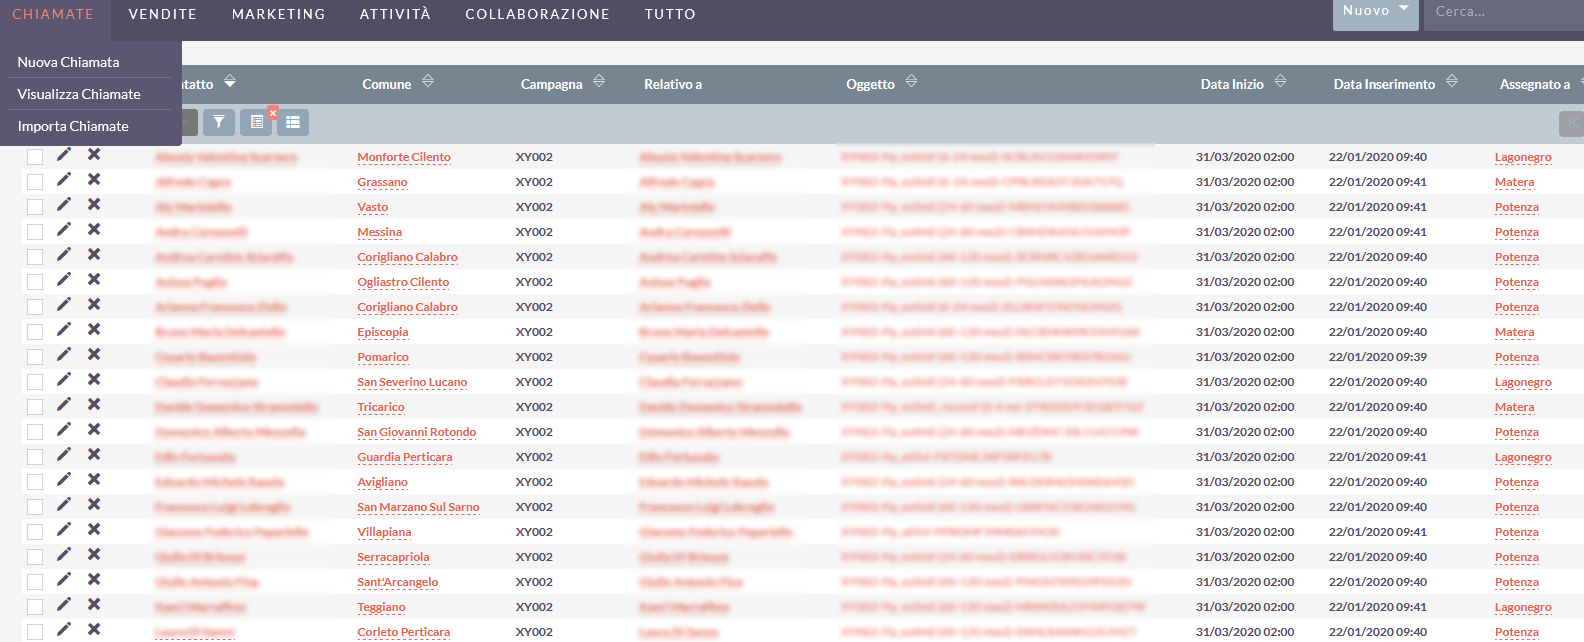This screenshot has height=642, width=1584.
Task: Delete the Villapiana row
Action: [x=94, y=529]
